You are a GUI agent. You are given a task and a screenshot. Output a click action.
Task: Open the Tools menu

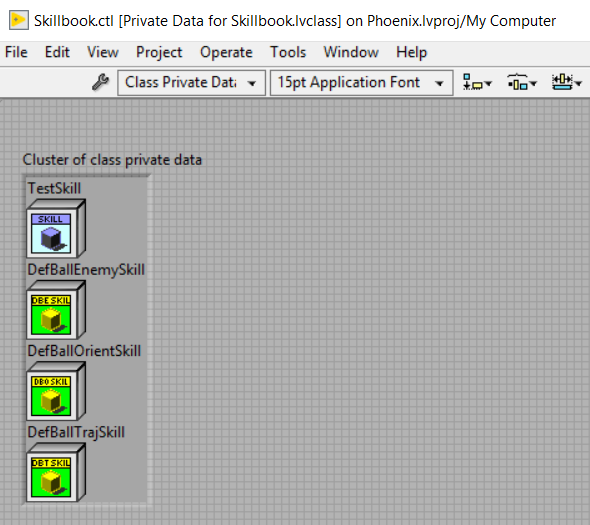pyautogui.click(x=288, y=52)
